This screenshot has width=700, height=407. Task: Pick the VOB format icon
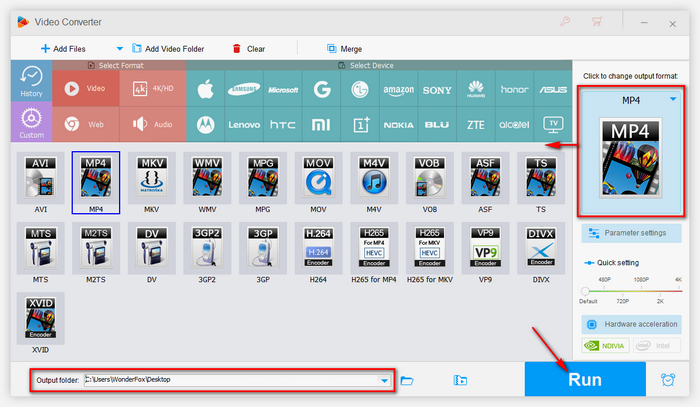[429, 179]
